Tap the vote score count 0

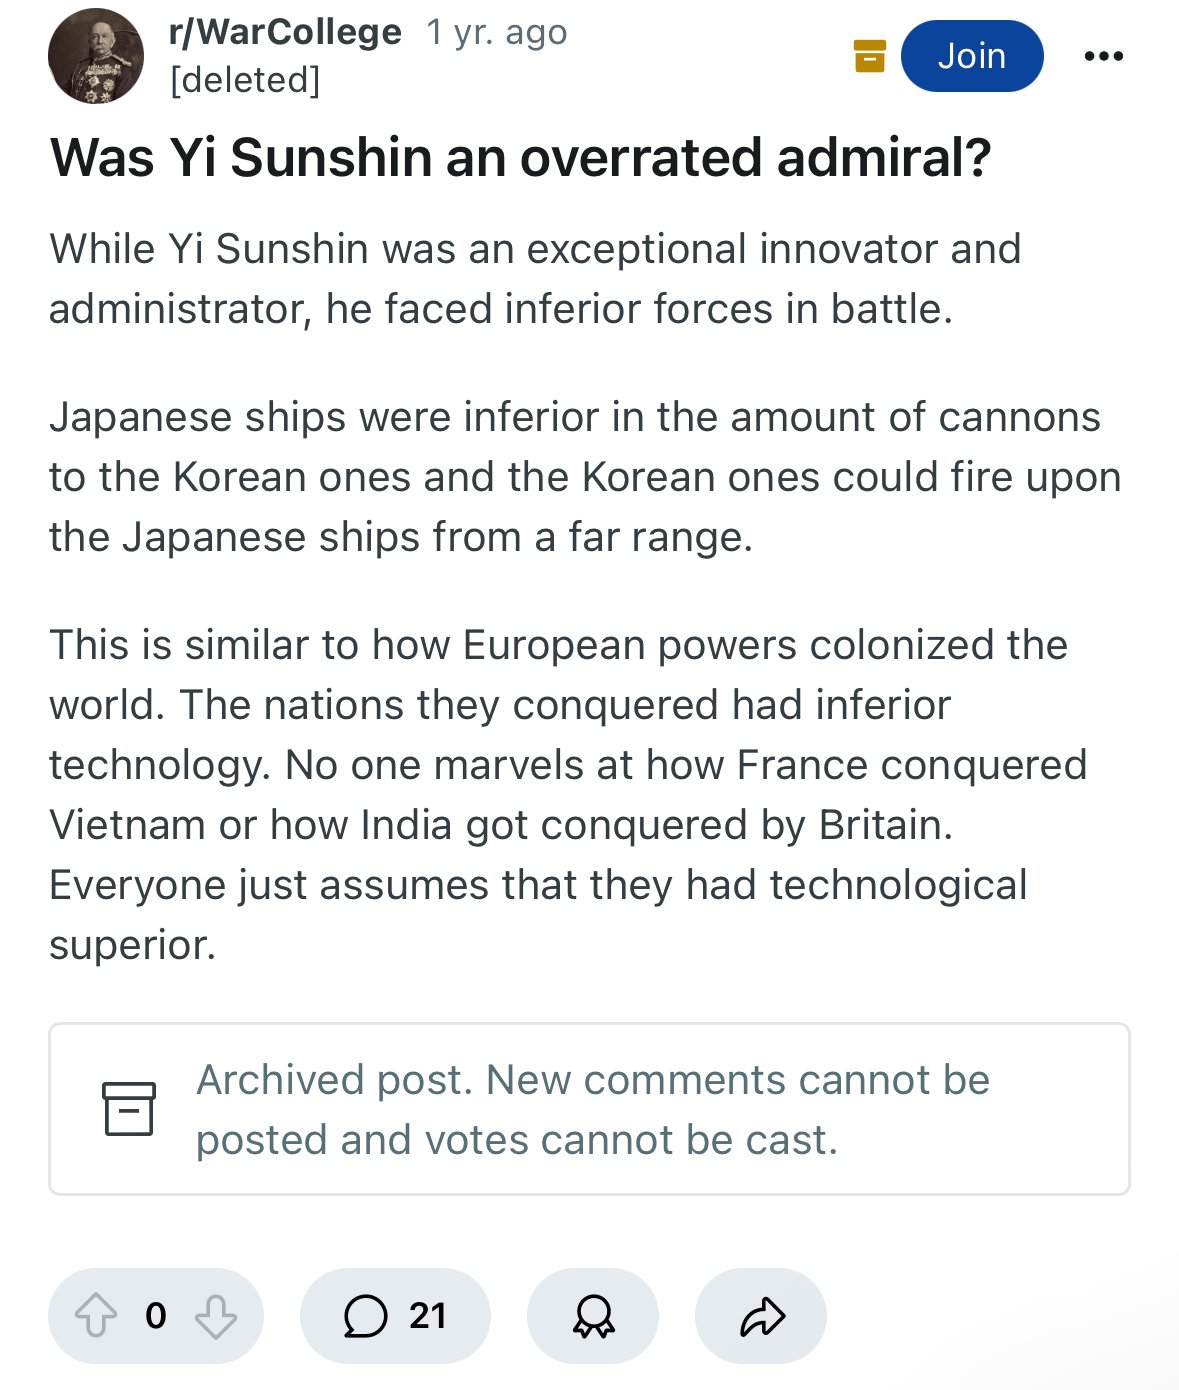[x=156, y=1316]
